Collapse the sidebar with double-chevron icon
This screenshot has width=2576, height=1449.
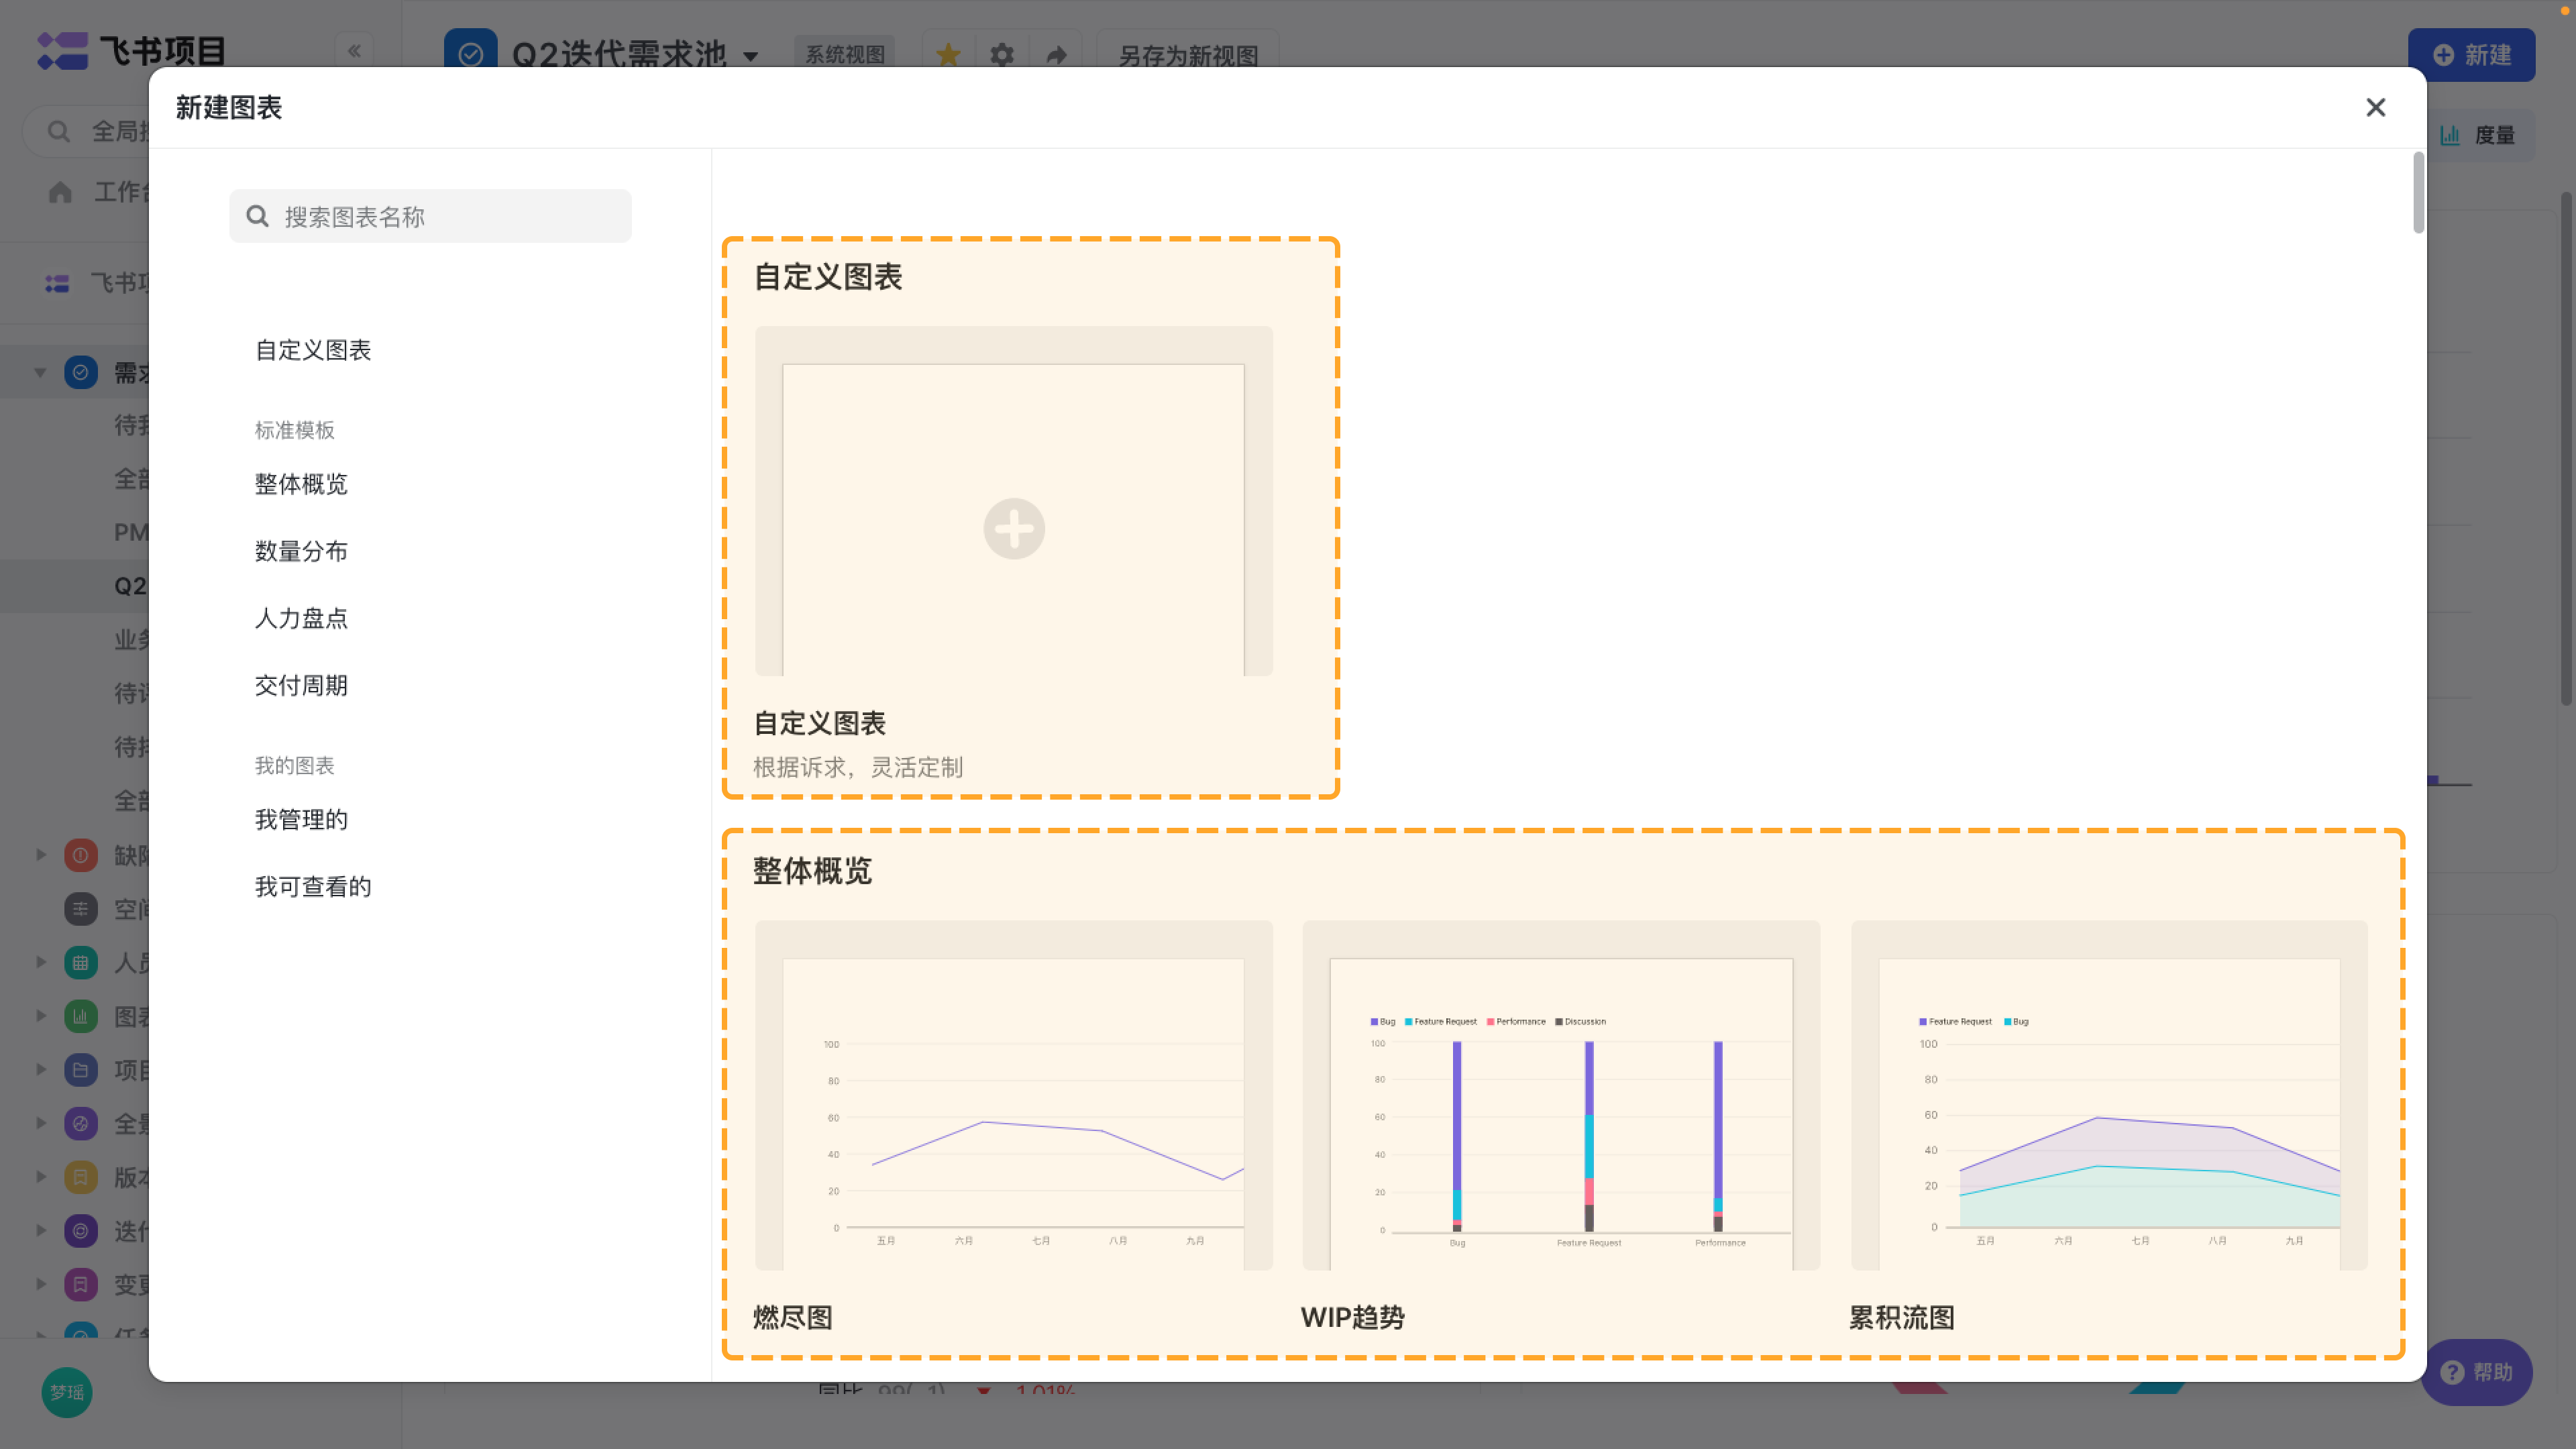[354, 51]
